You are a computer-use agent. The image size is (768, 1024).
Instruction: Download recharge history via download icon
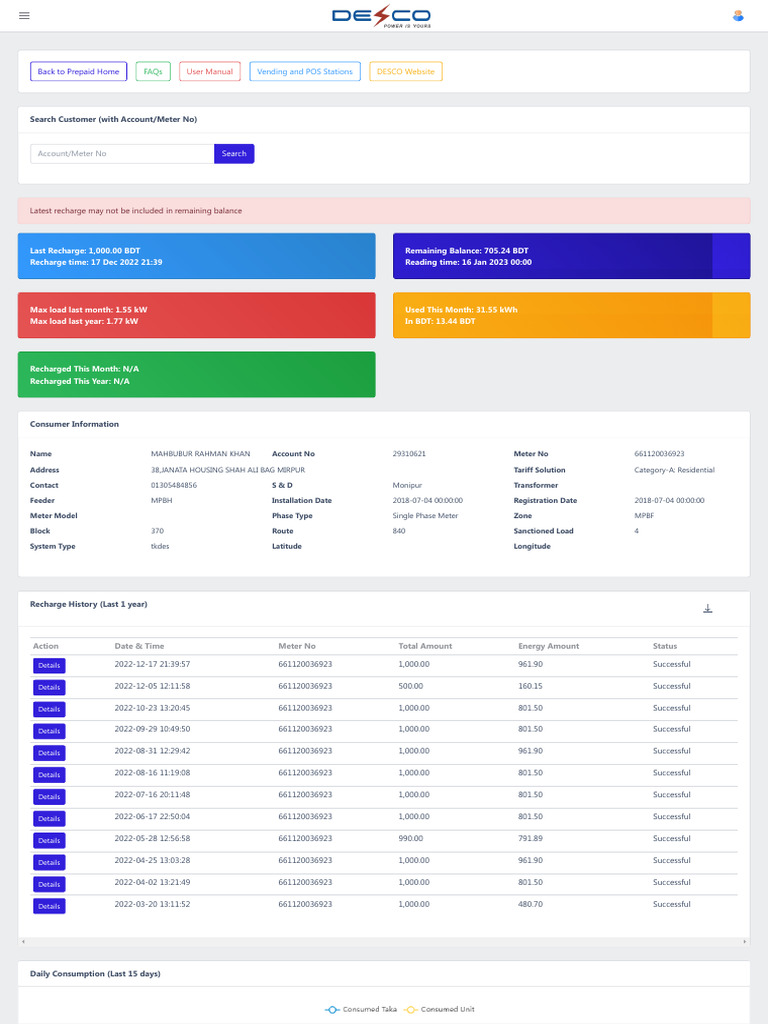point(707,609)
